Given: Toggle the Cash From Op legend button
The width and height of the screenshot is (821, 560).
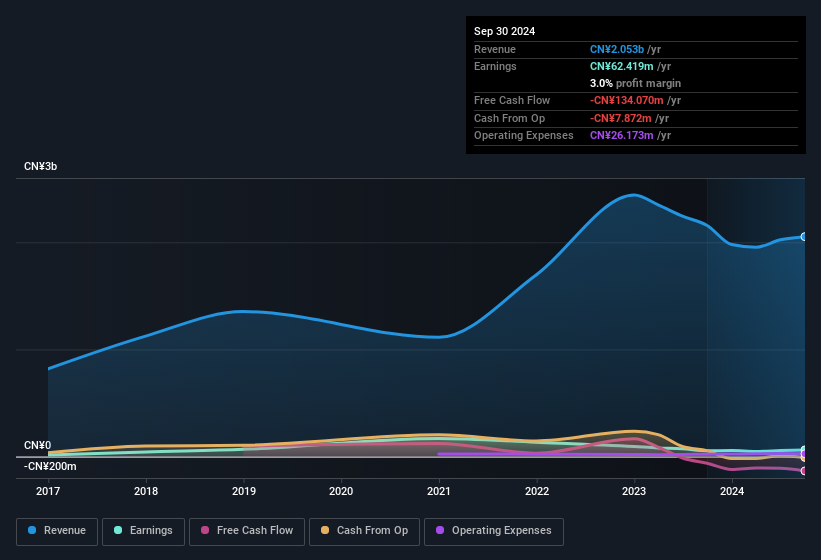Looking at the screenshot, I should pyautogui.click(x=364, y=531).
